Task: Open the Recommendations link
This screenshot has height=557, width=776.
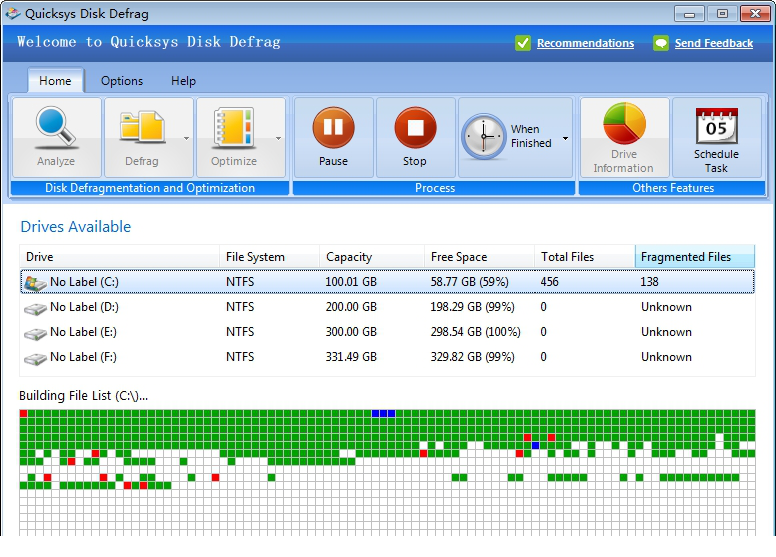Action: 585,43
